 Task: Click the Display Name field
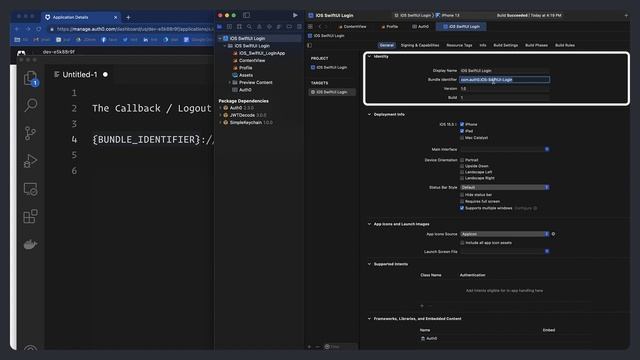(x=504, y=71)
